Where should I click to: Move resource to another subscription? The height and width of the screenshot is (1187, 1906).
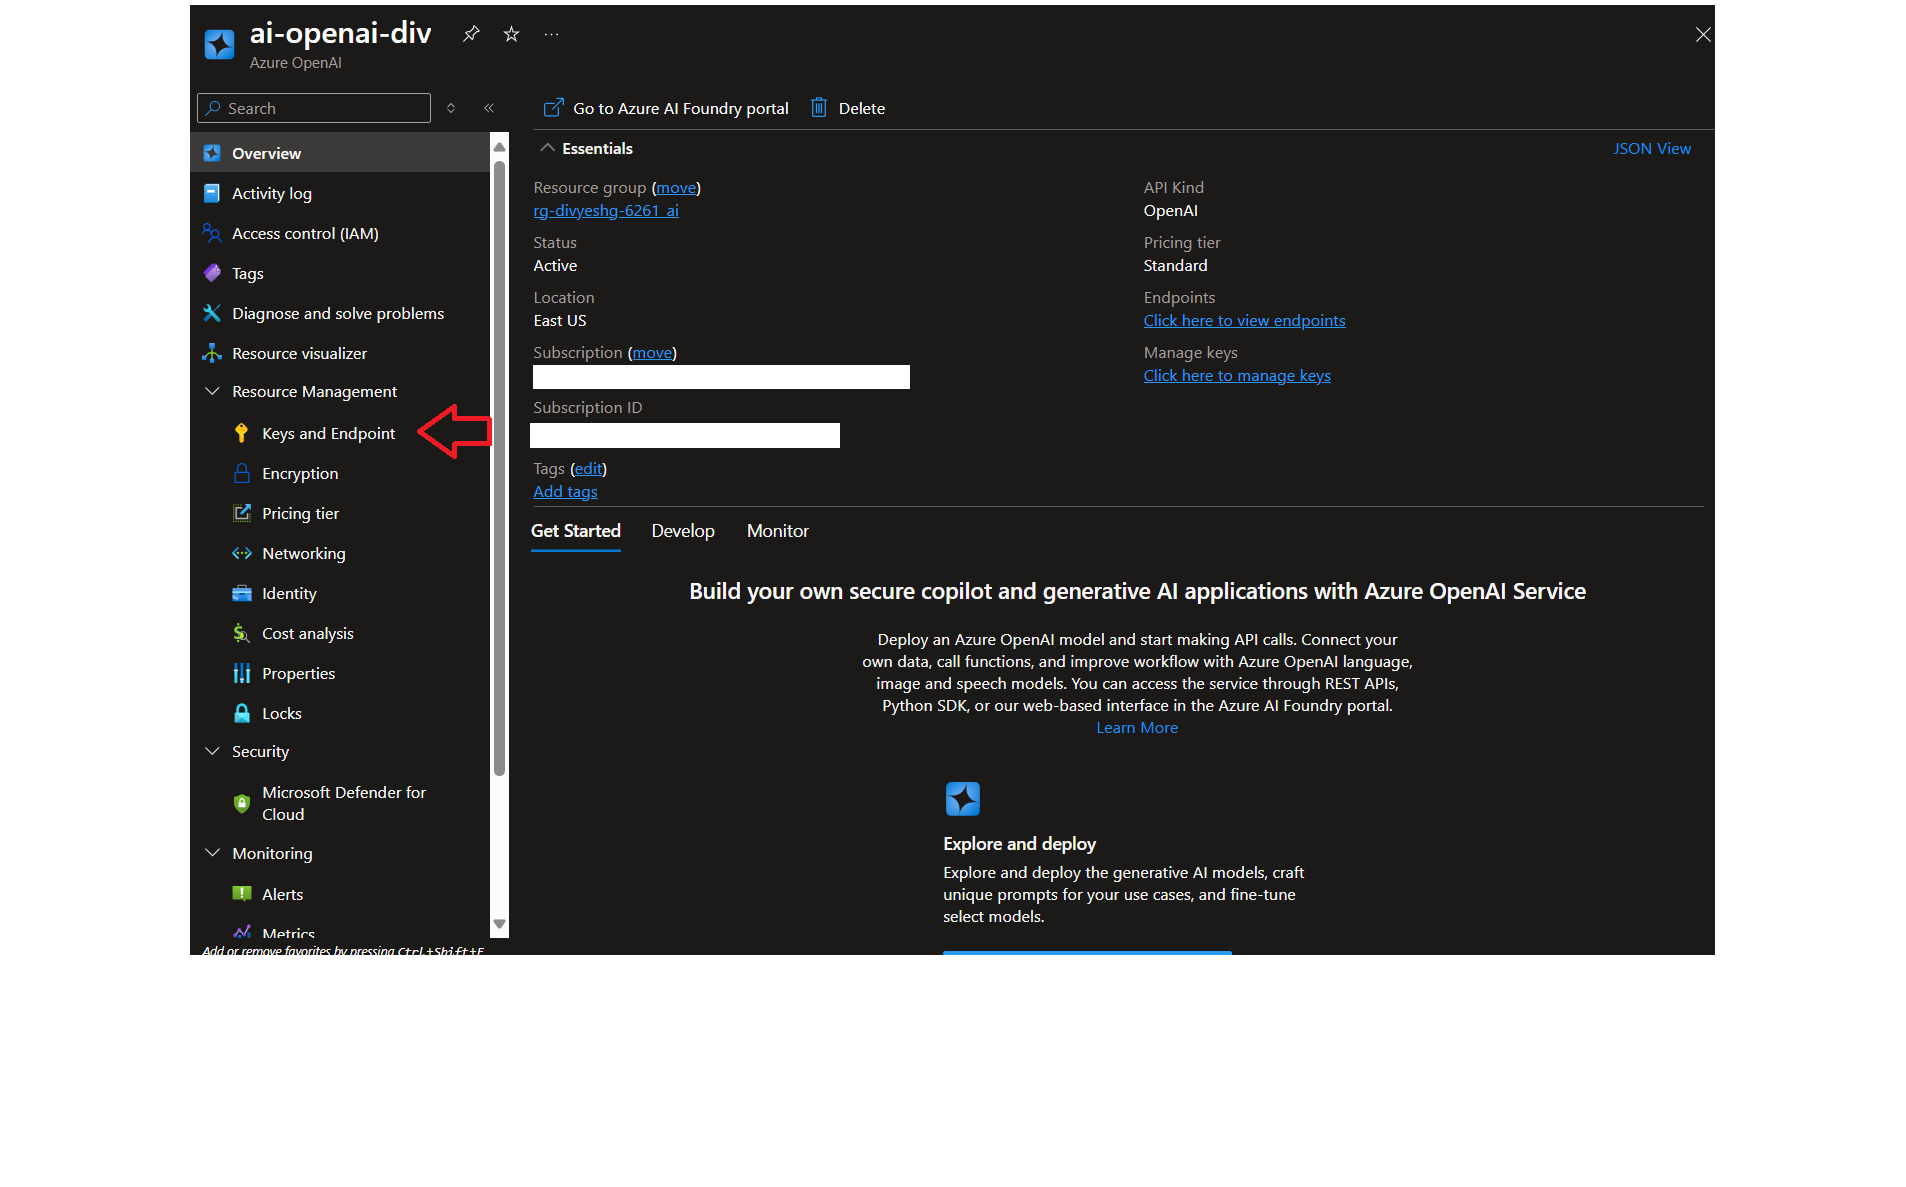652,352
